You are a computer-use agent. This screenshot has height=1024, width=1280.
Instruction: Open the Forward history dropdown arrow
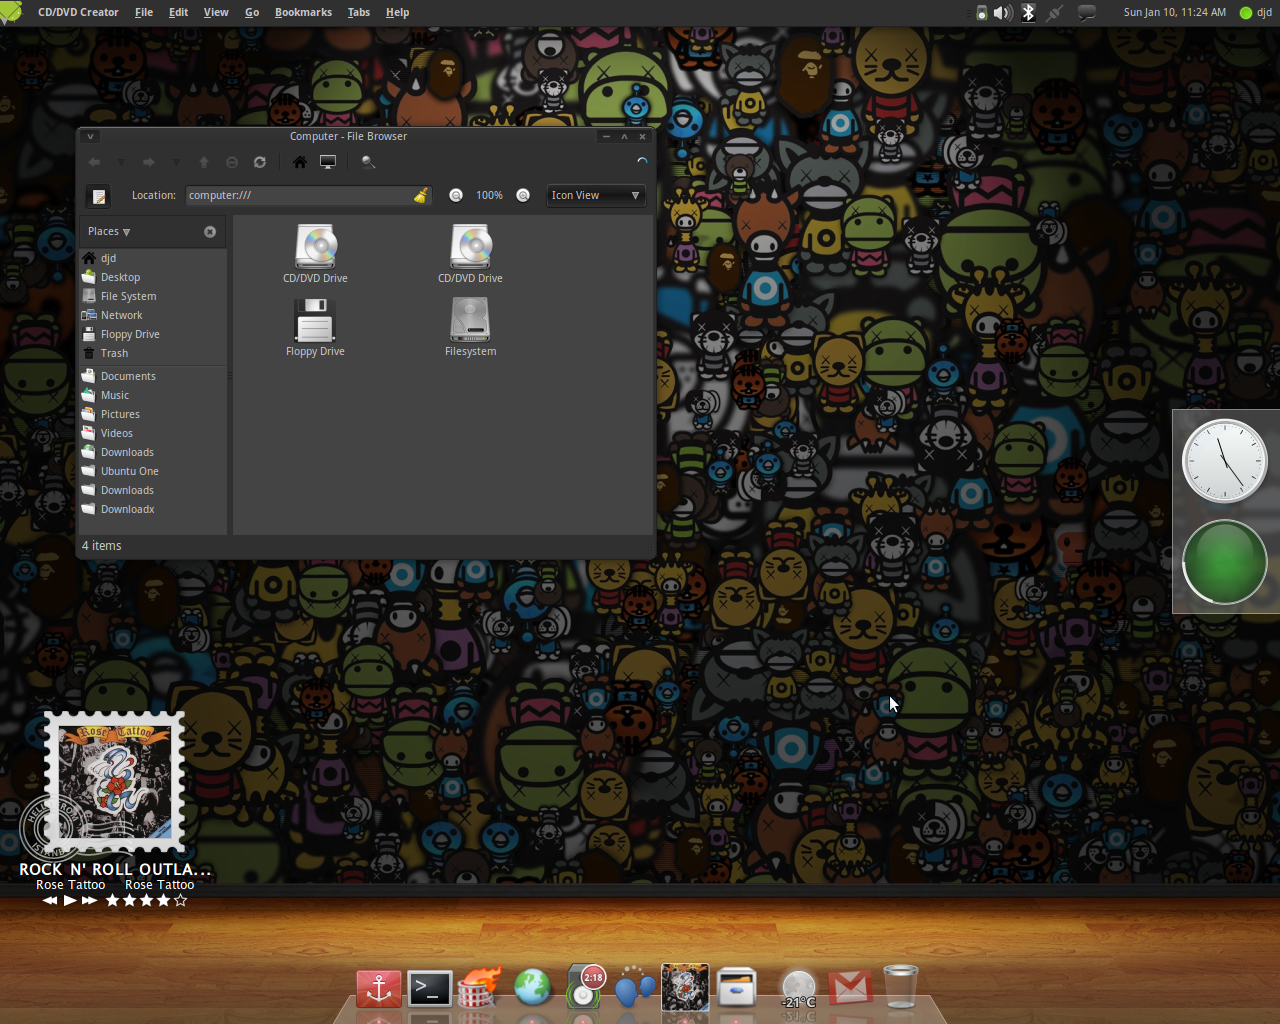tap(176, 162)
